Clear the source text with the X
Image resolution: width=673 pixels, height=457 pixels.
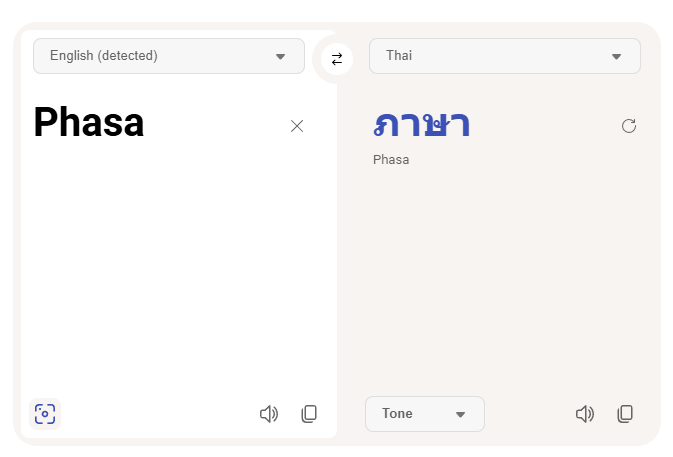tap(297, 126)
